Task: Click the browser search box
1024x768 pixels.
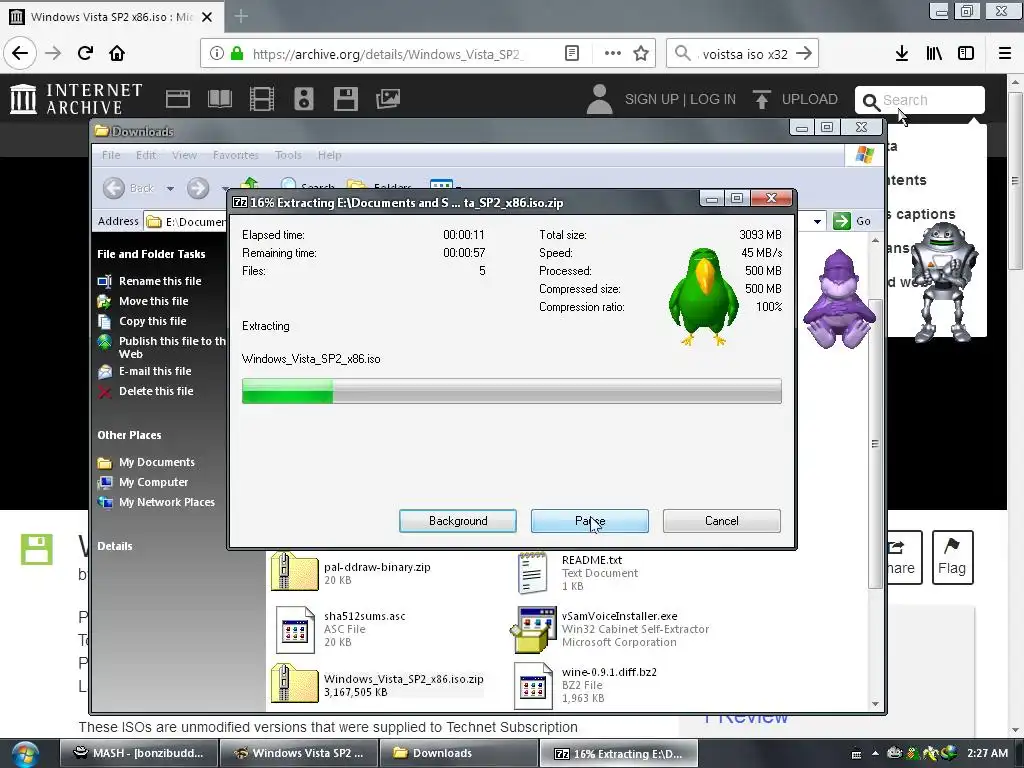Action: 743,54
